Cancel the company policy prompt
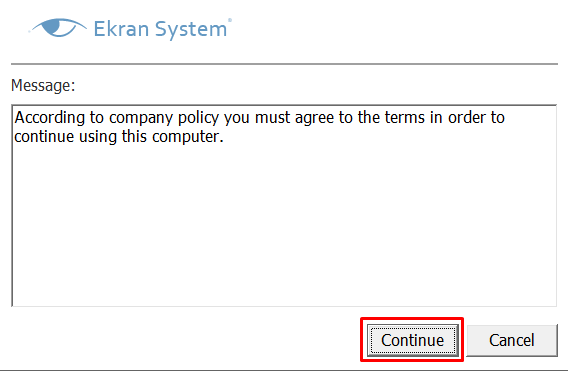This screenshot has width=568, height=371. pos(511,340)
